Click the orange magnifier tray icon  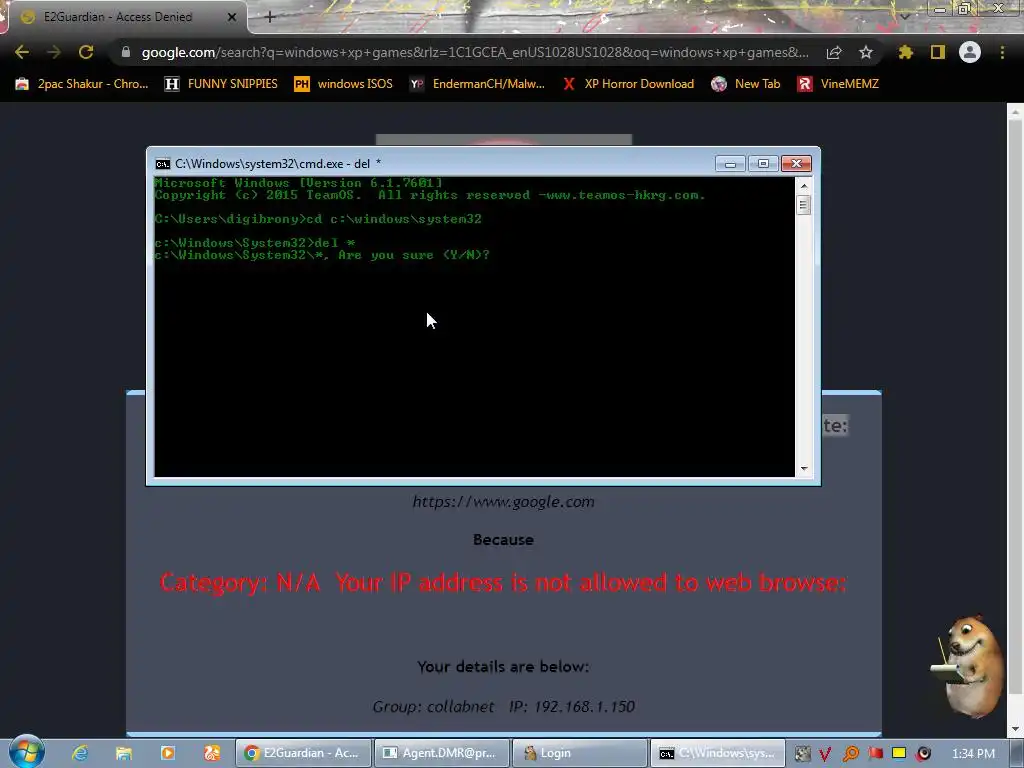tap(850, 754)
